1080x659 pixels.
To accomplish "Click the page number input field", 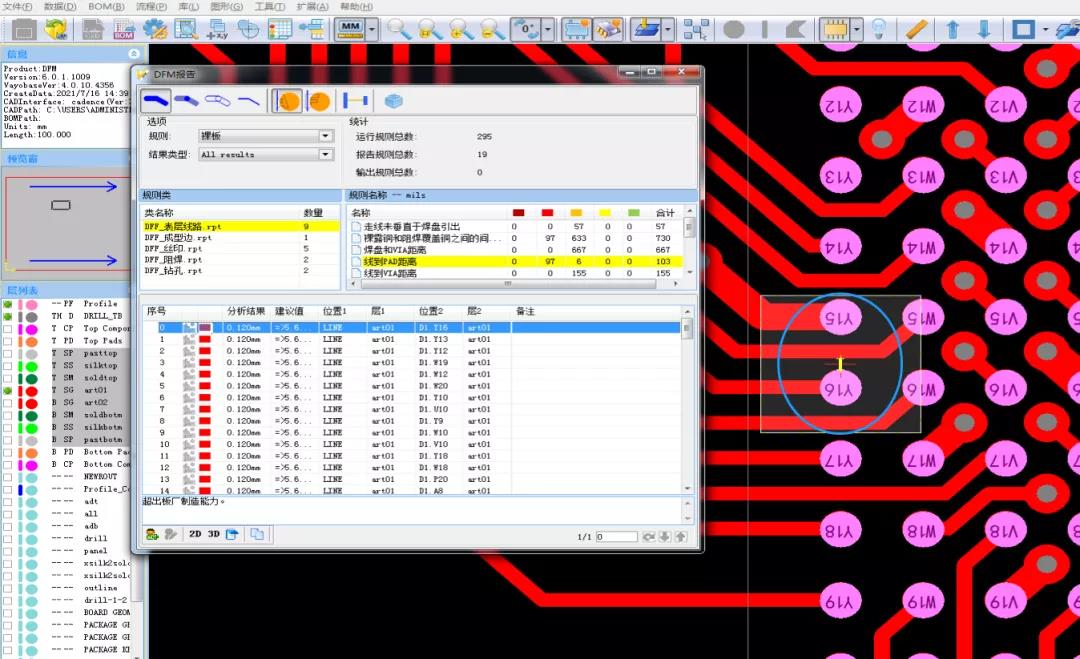I will coord(616,537).
